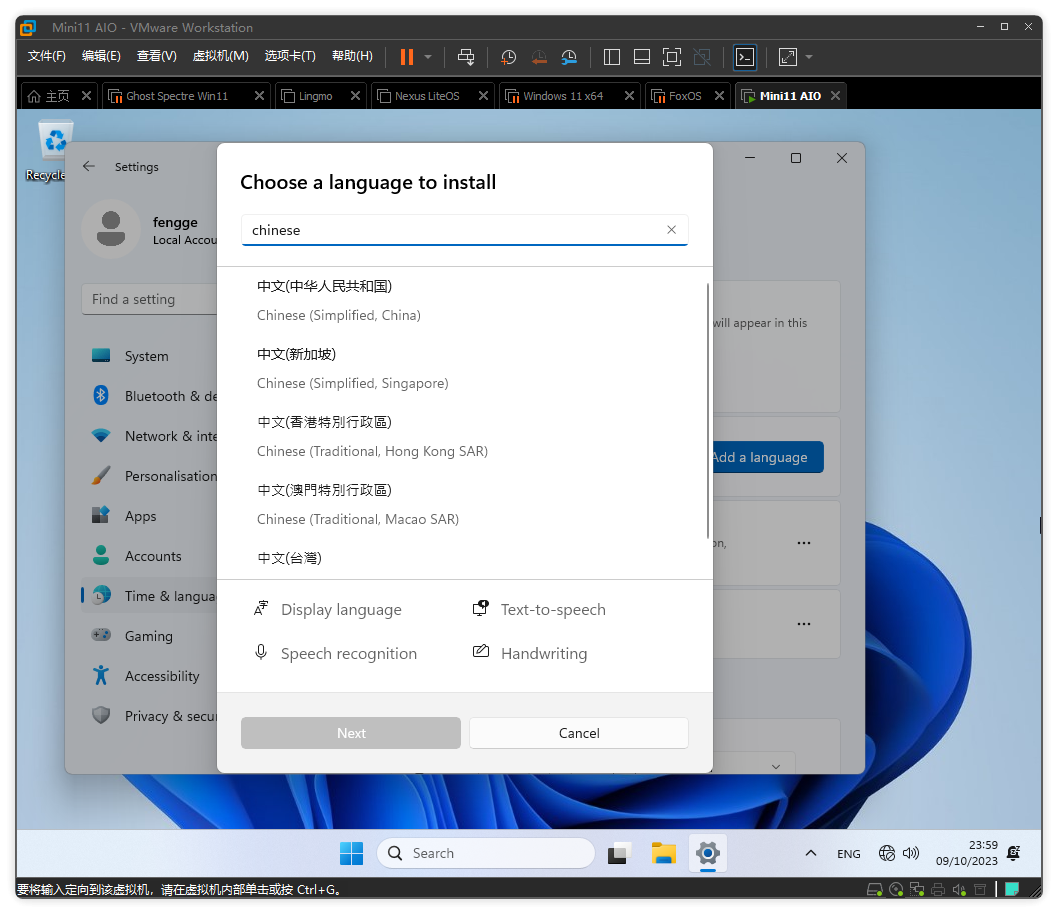Click the Find a setting search box

pos(150,299)
